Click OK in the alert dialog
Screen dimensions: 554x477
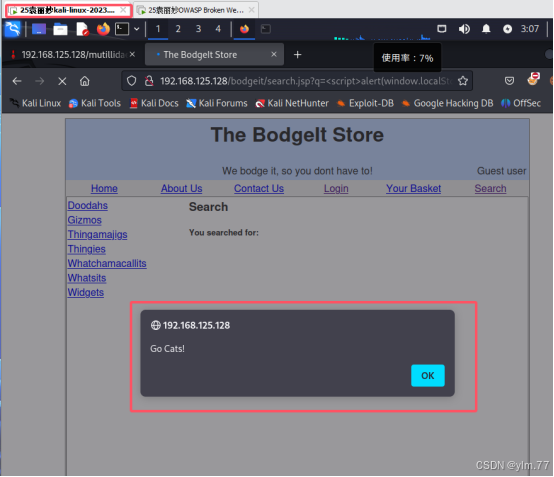tap(428, 376)
